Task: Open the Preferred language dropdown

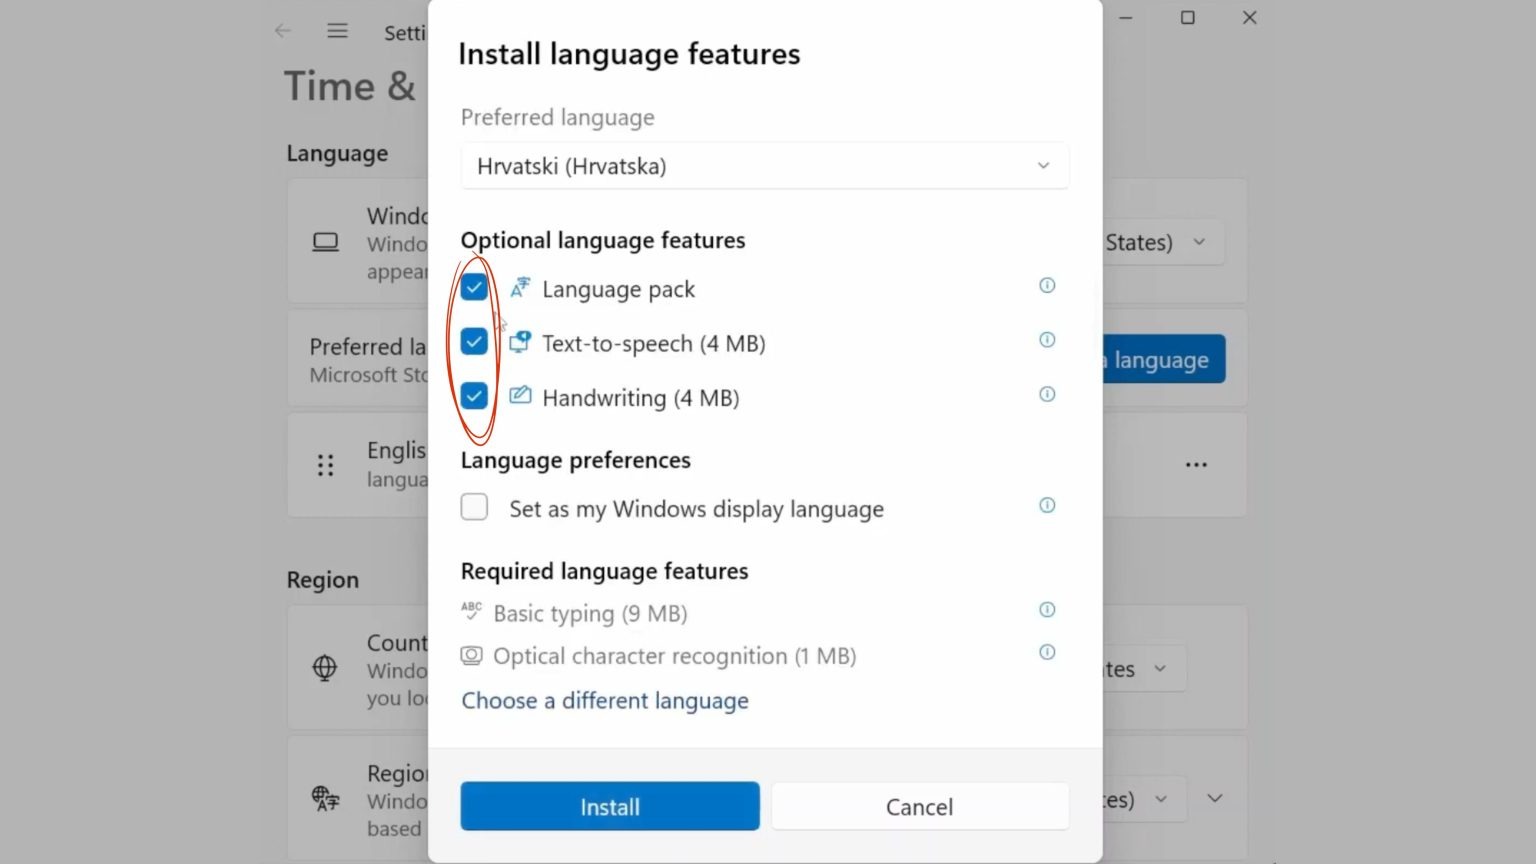Action: click(764, 166)
